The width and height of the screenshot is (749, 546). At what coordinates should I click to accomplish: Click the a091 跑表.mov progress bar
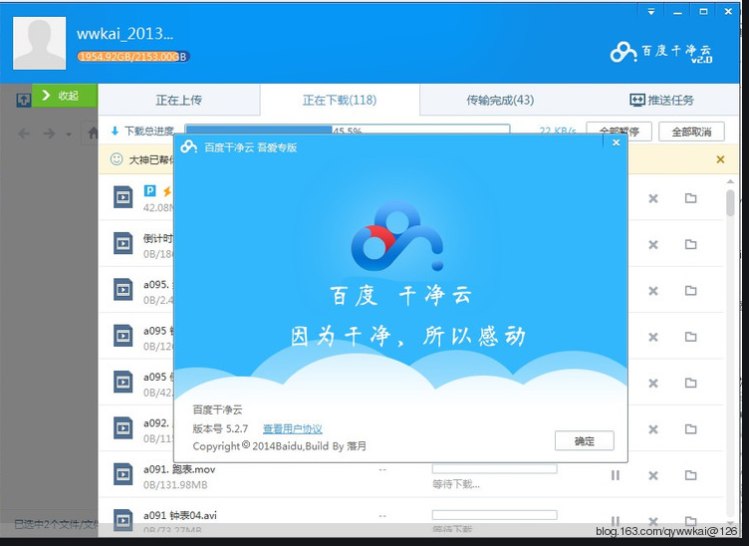pyautogui.click(x=494, y=468)
